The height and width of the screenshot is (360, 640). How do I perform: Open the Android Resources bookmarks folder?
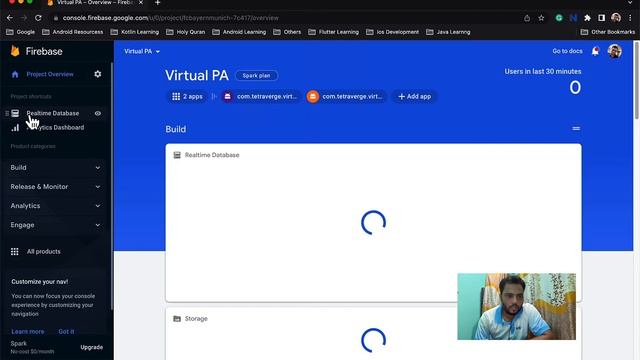73,32
